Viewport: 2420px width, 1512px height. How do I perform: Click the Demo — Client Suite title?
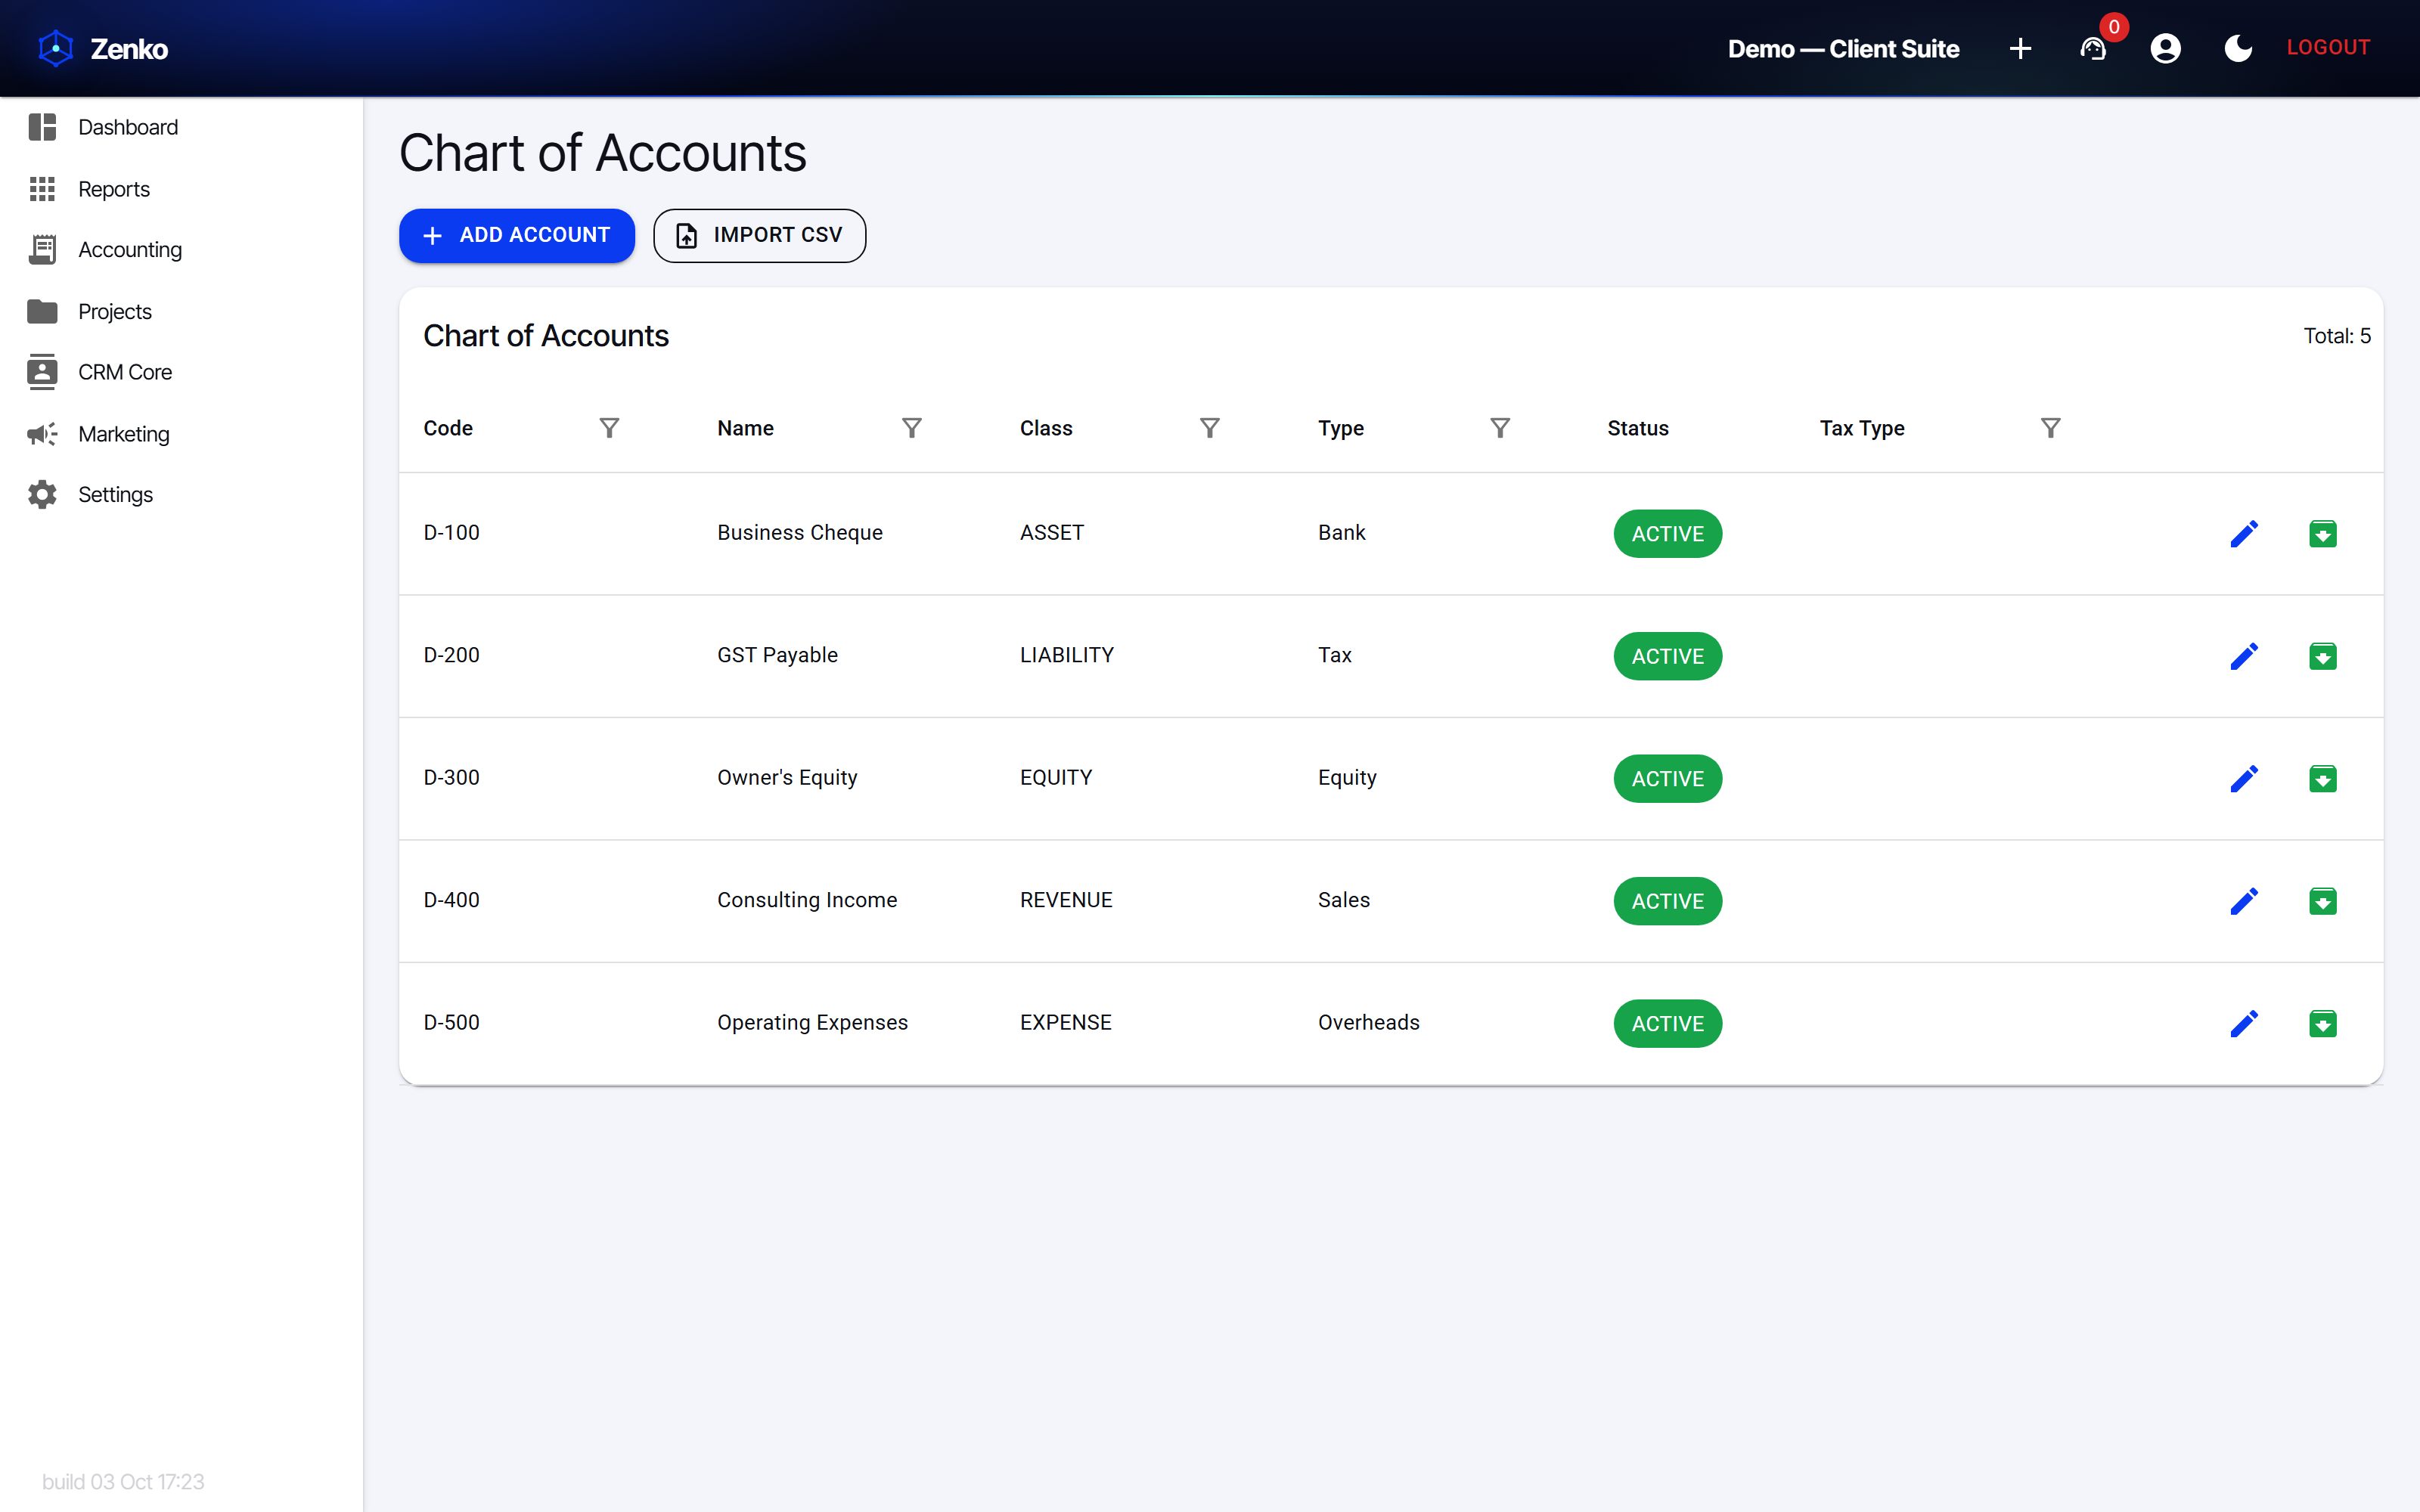tap(1843, 48)
